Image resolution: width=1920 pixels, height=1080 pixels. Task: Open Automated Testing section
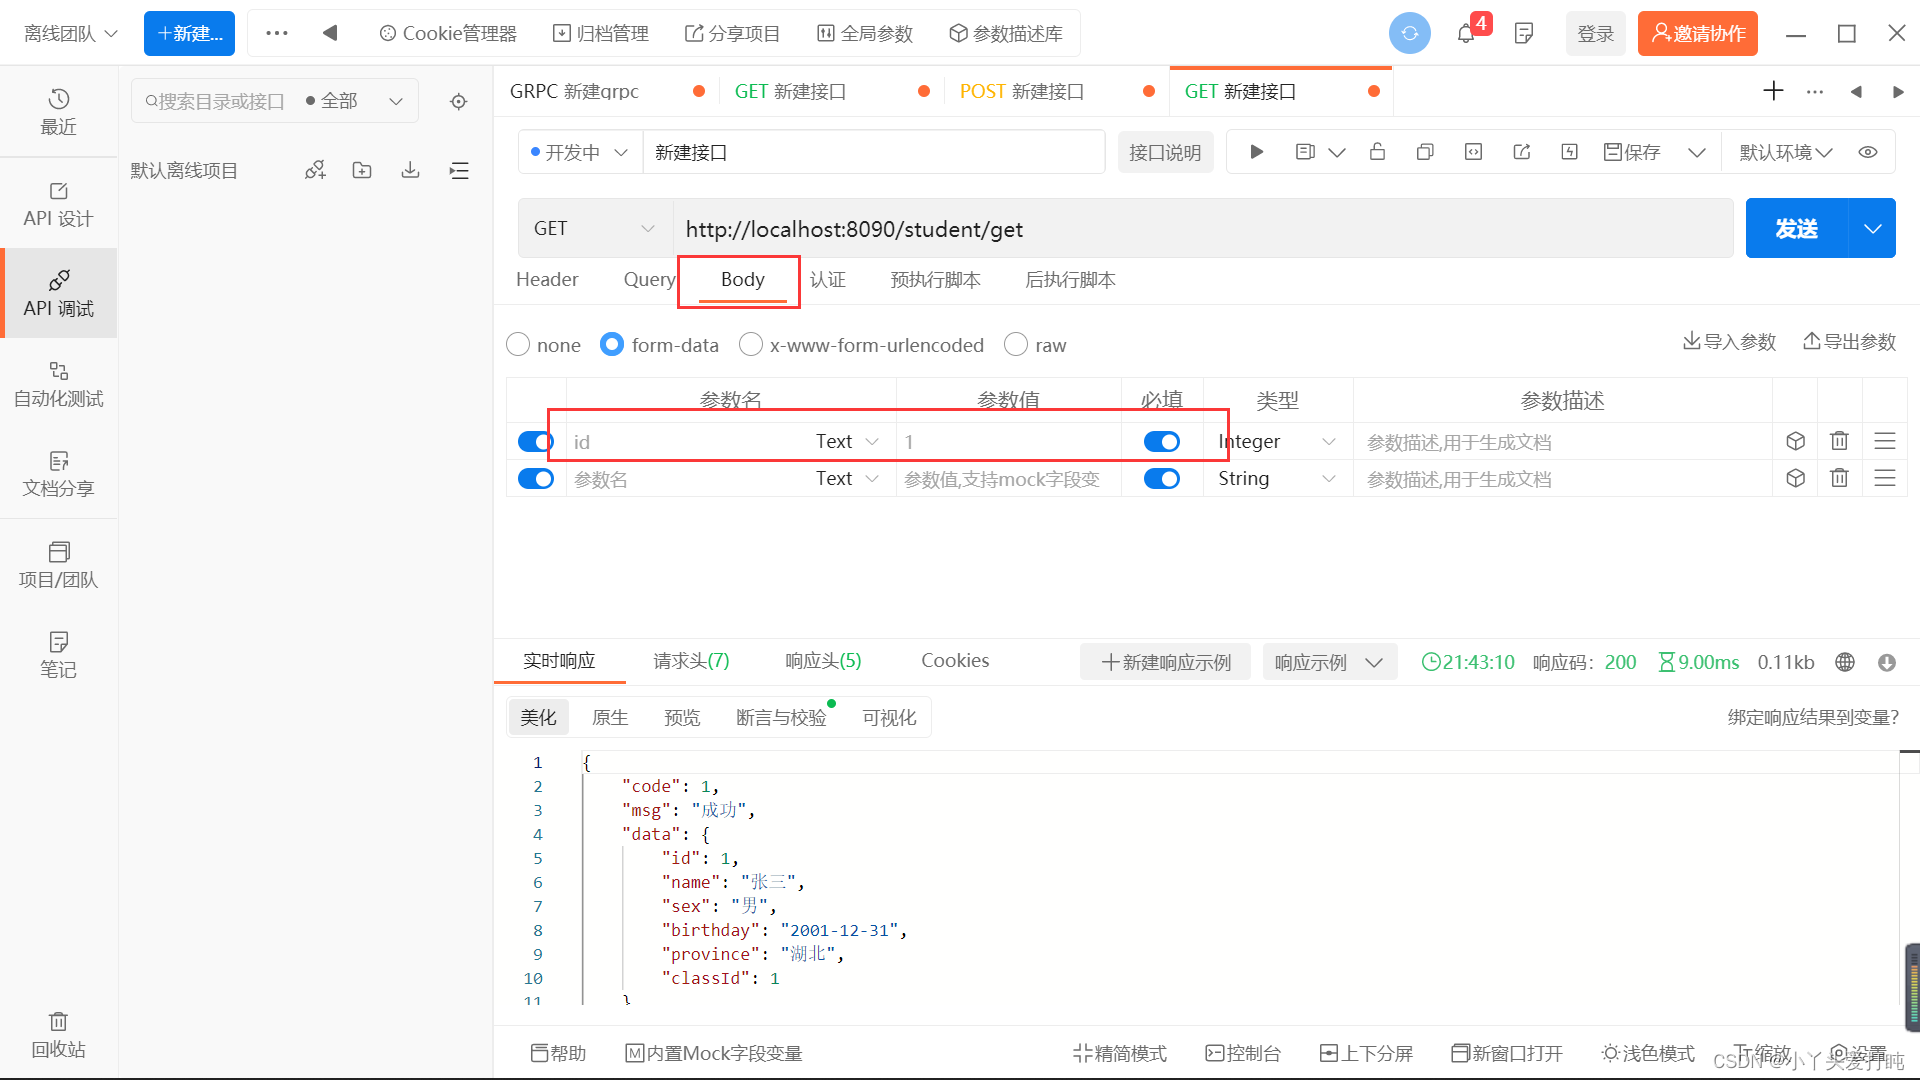click(58, 384)
